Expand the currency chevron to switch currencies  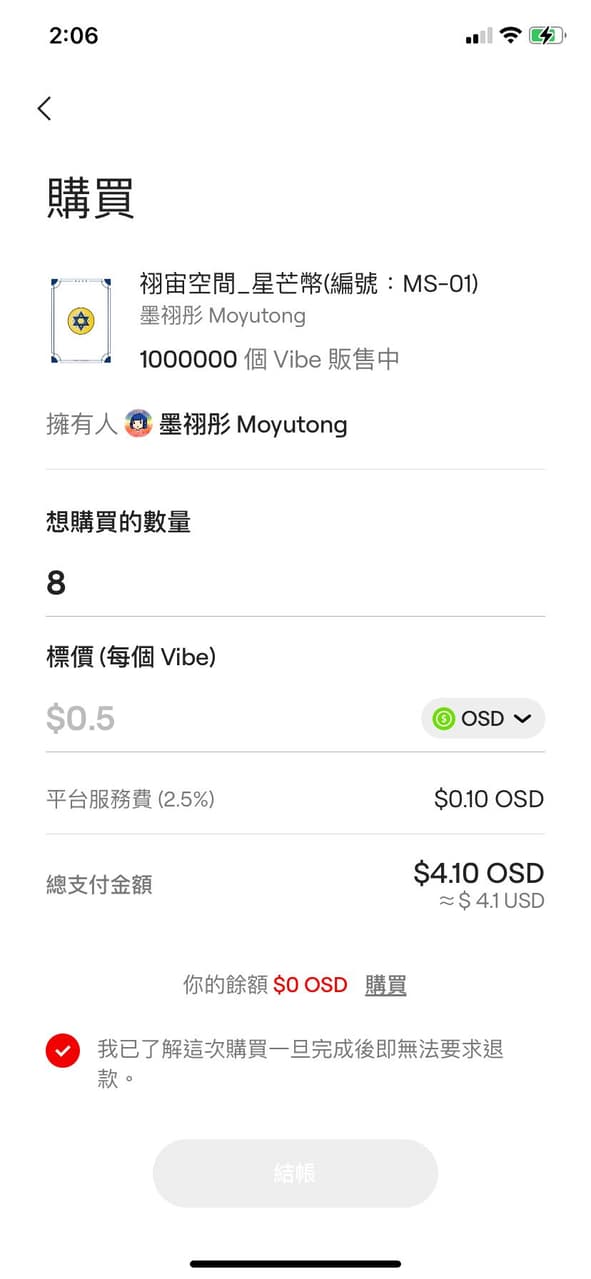point(521,718)
